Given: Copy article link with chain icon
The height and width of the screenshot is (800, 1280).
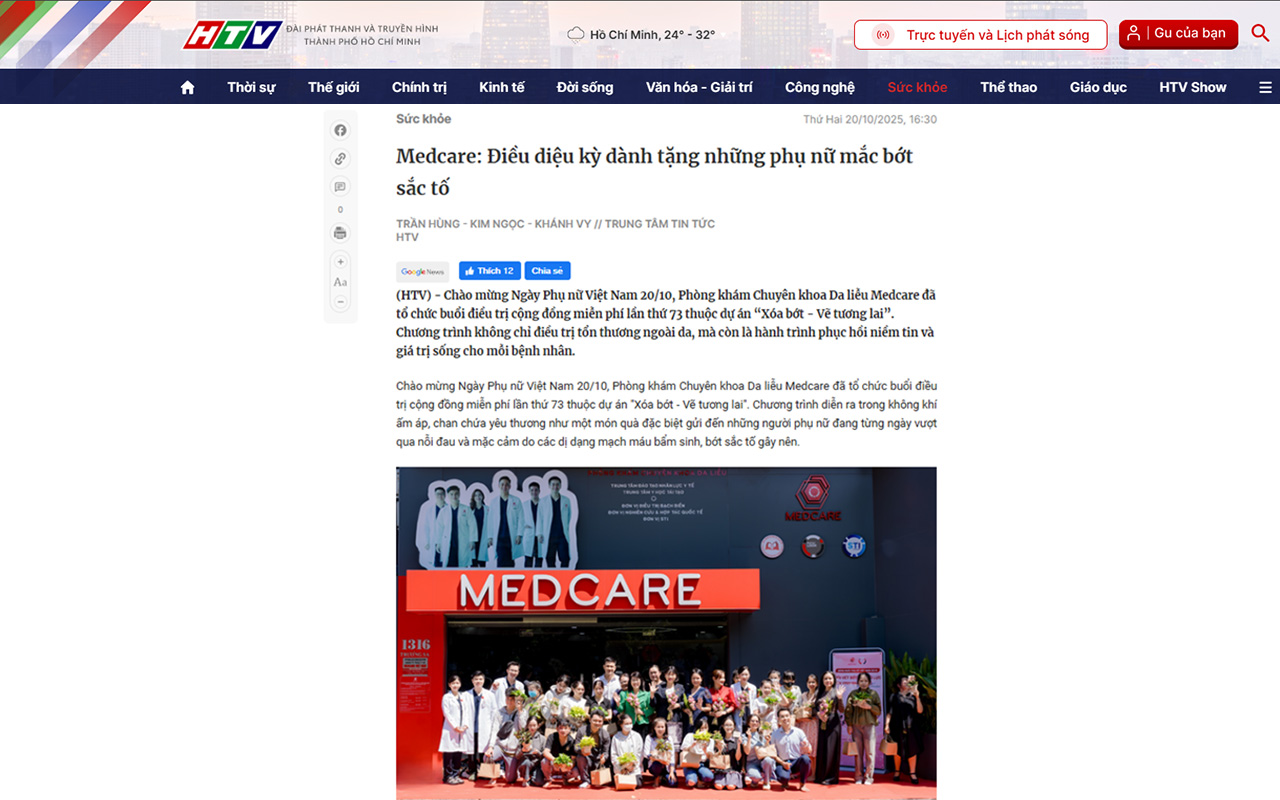Looking at the screenshot, I should pos(340,159).
